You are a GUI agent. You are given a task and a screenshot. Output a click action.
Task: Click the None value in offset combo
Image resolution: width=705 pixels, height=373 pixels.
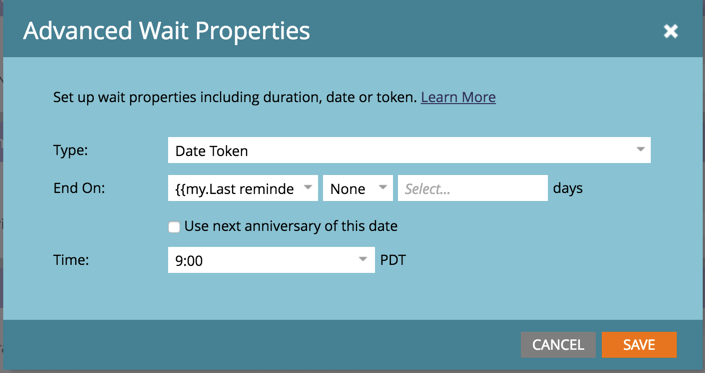click(348, 189)
